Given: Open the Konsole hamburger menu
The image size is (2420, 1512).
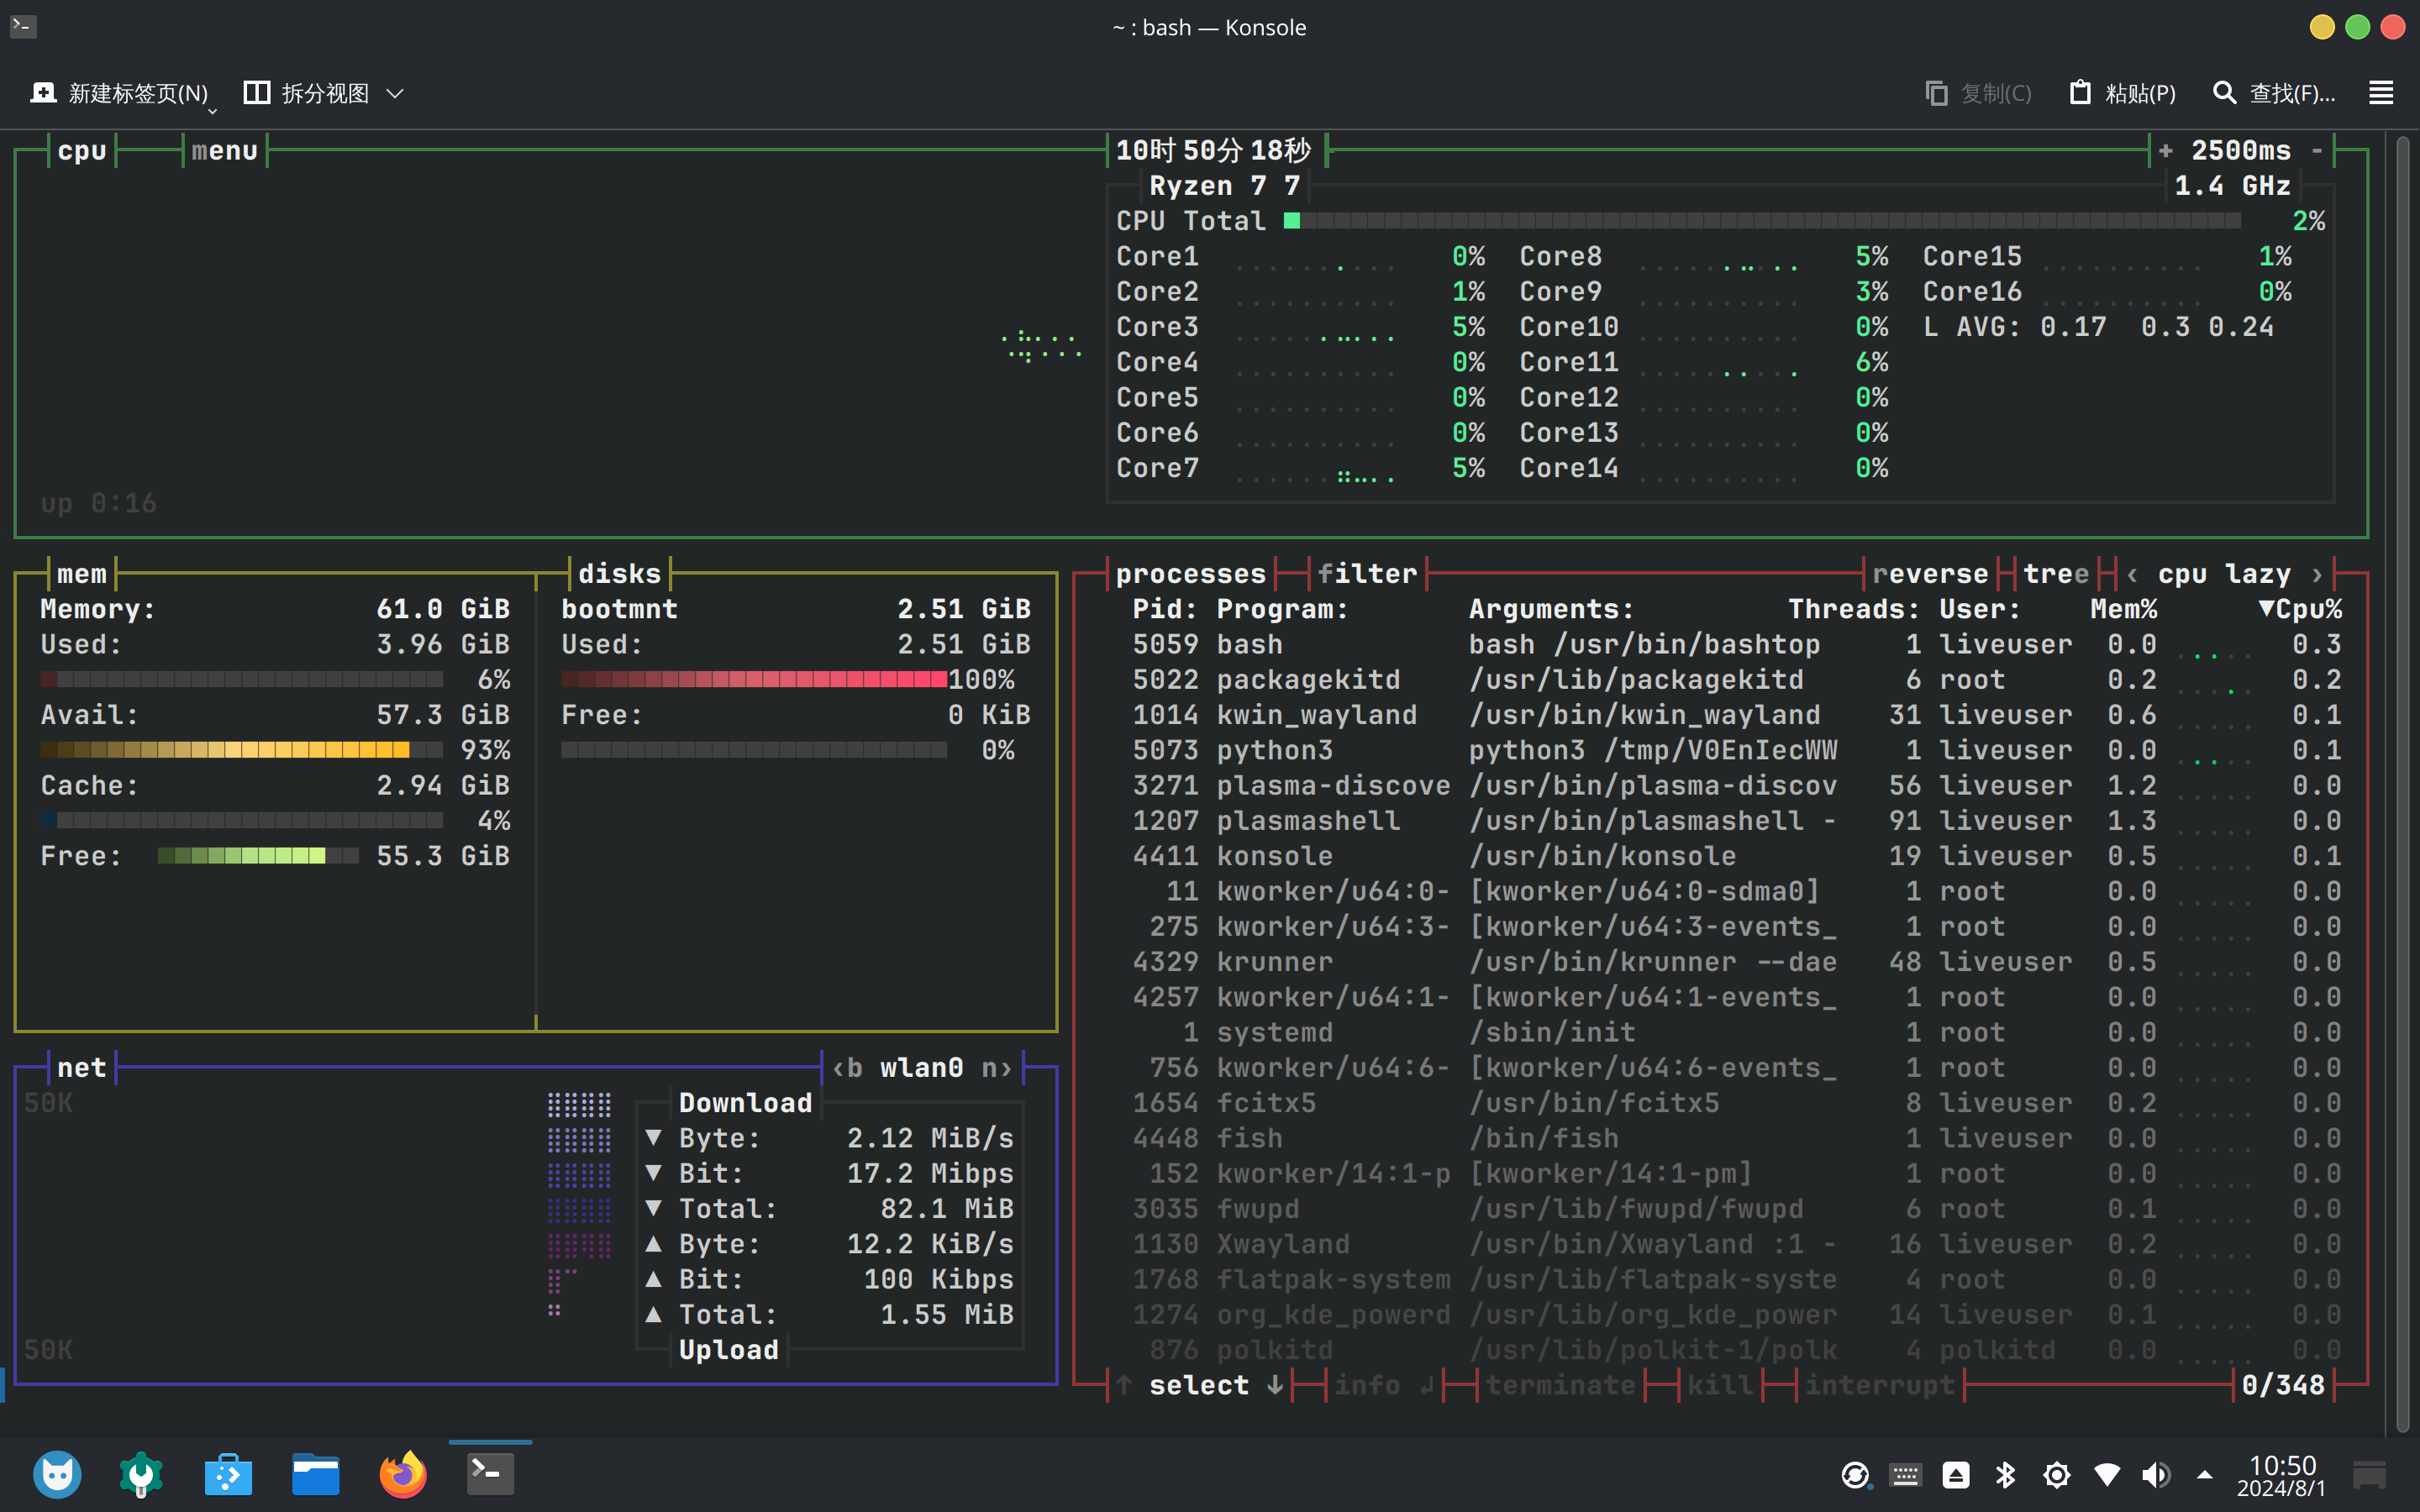Looking at the screenshot, I should (2381, 93).
